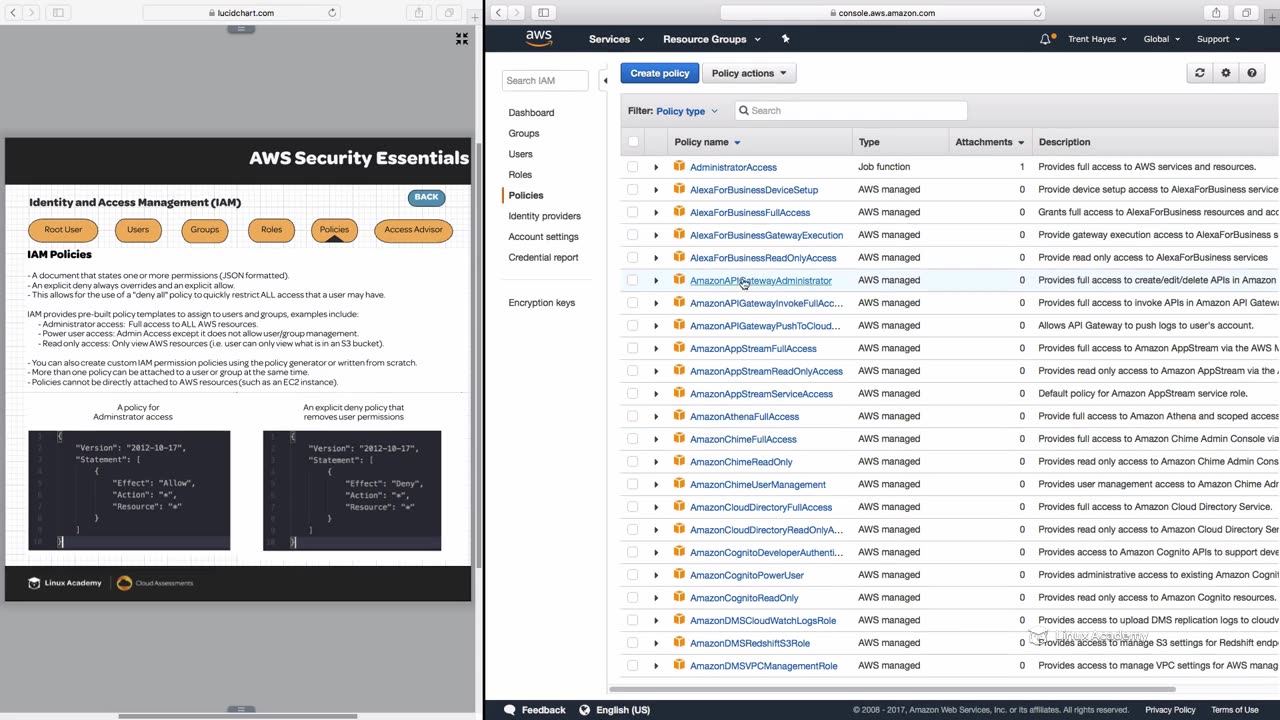The width and height of the screenshot is (1280, 720).
Task: Check the AmazonChimeFullAccess policy checkbox
Action: 633,439
